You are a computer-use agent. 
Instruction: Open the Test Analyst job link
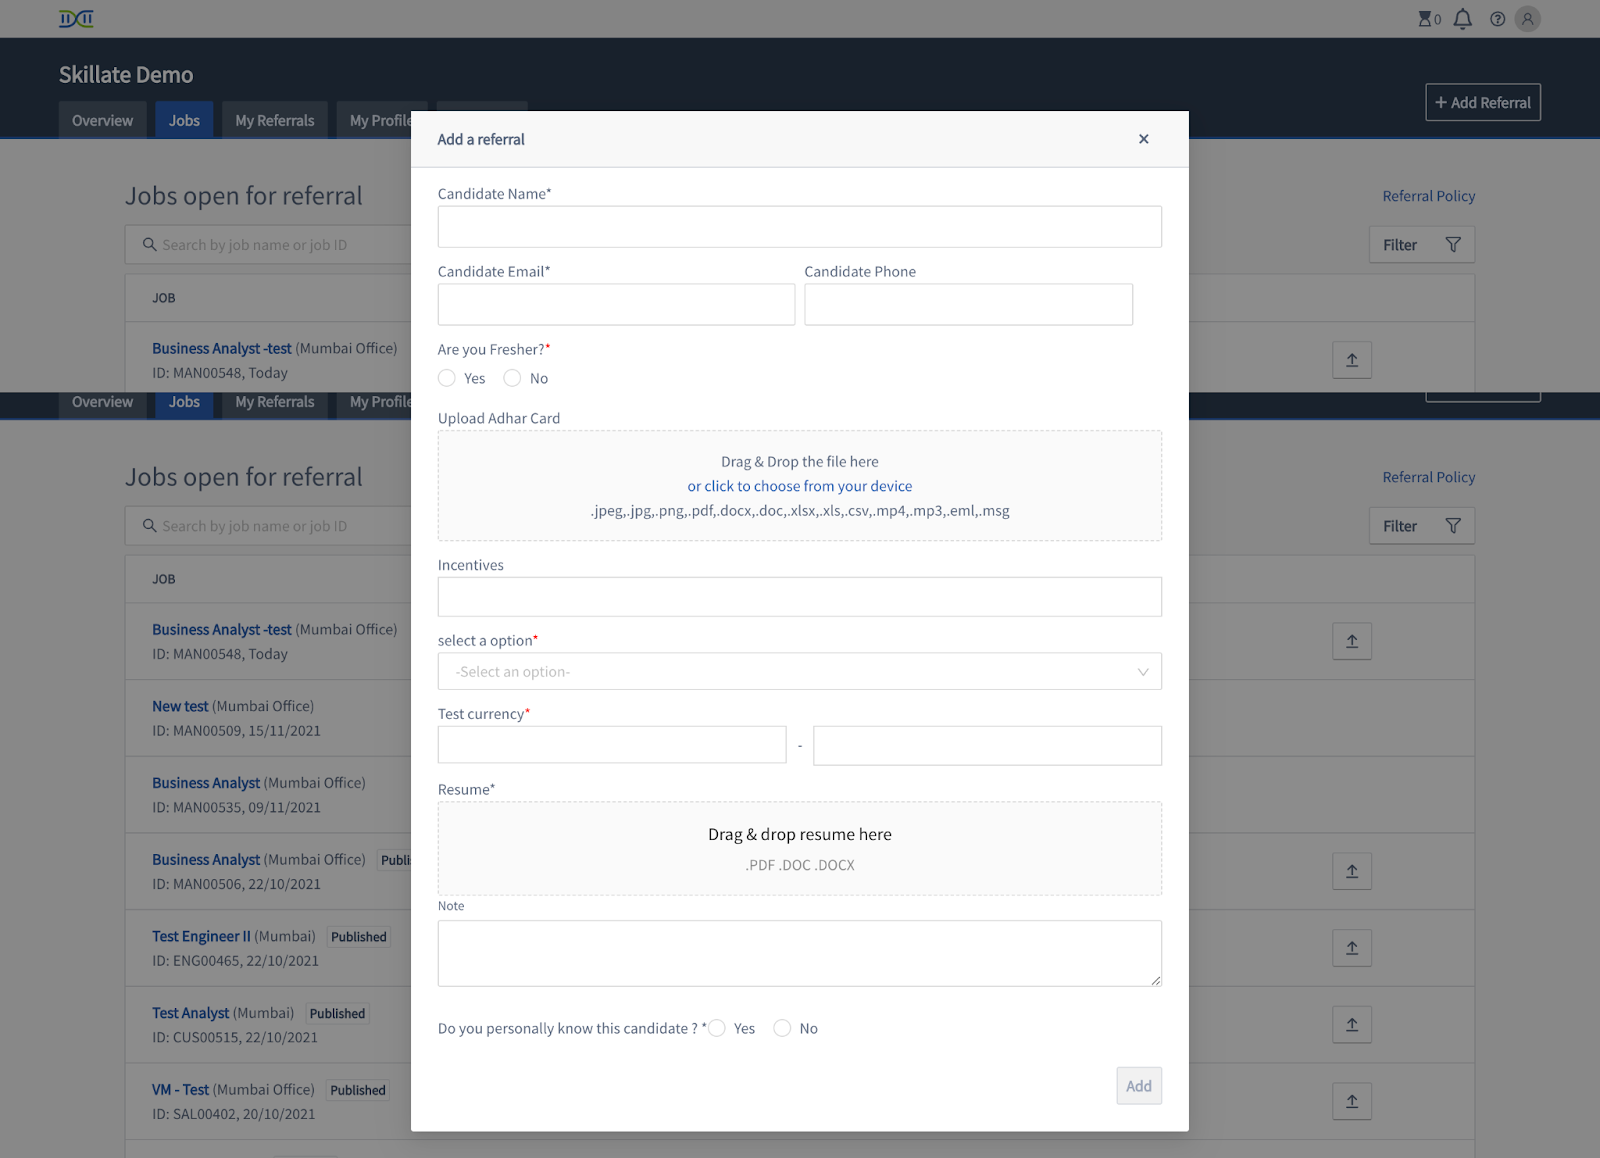pos(190,1013)
